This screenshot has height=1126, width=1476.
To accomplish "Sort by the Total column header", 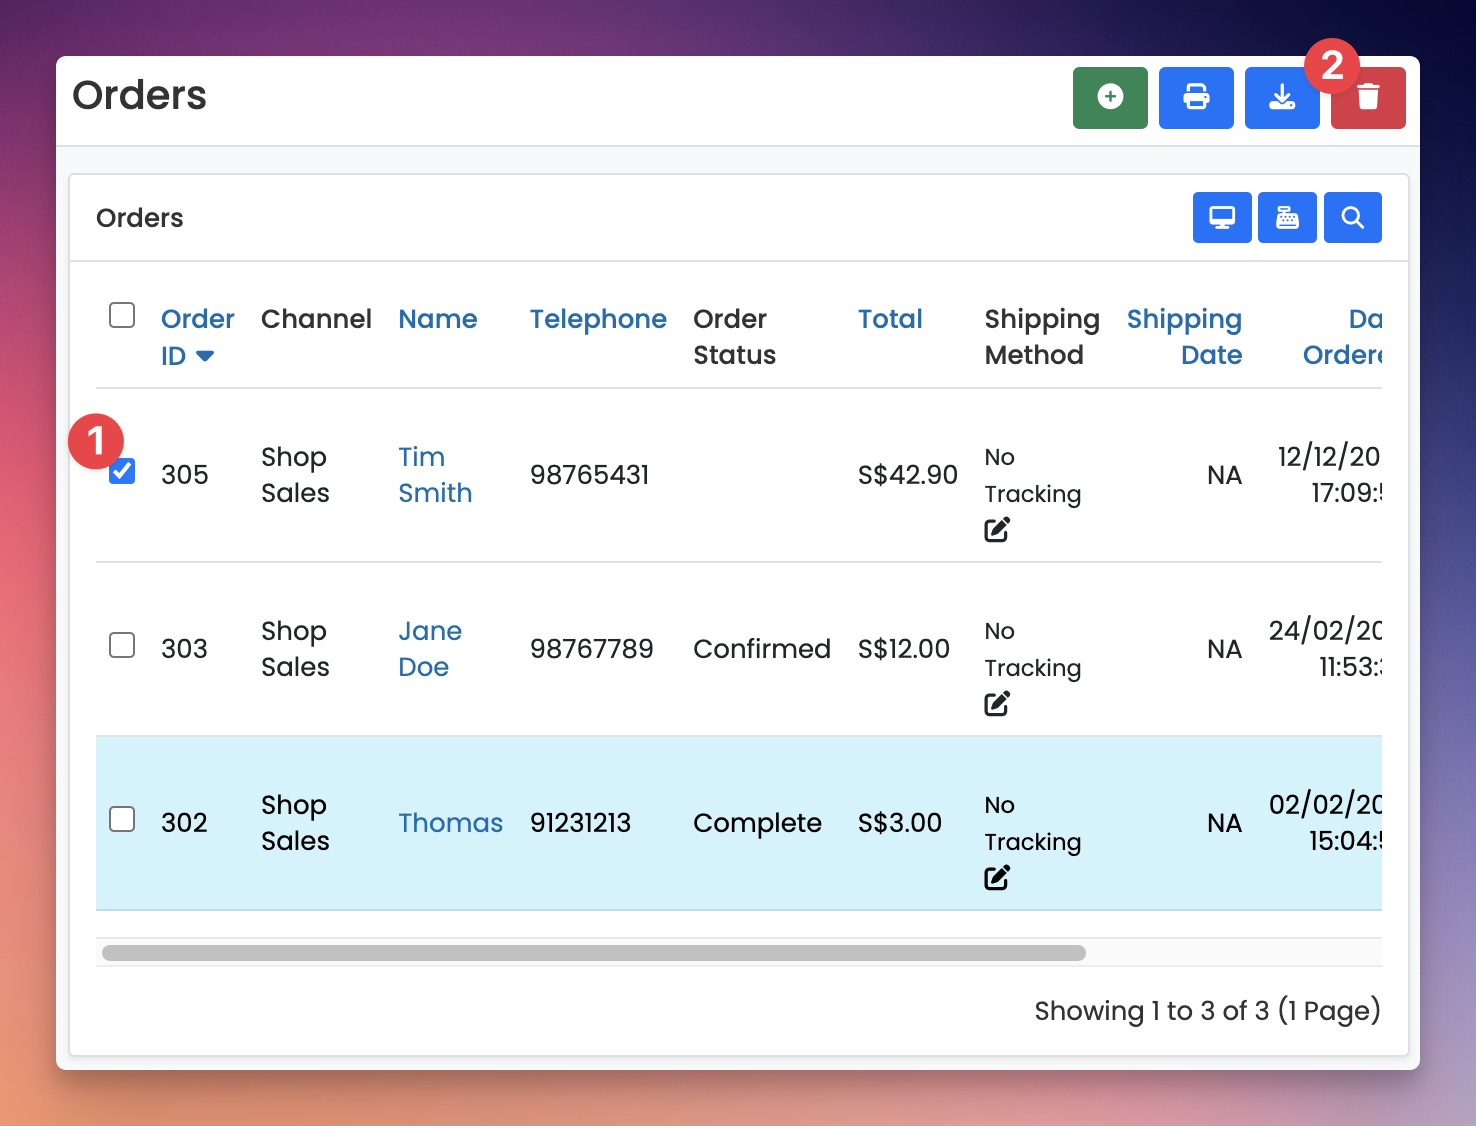I will point(890,319).
